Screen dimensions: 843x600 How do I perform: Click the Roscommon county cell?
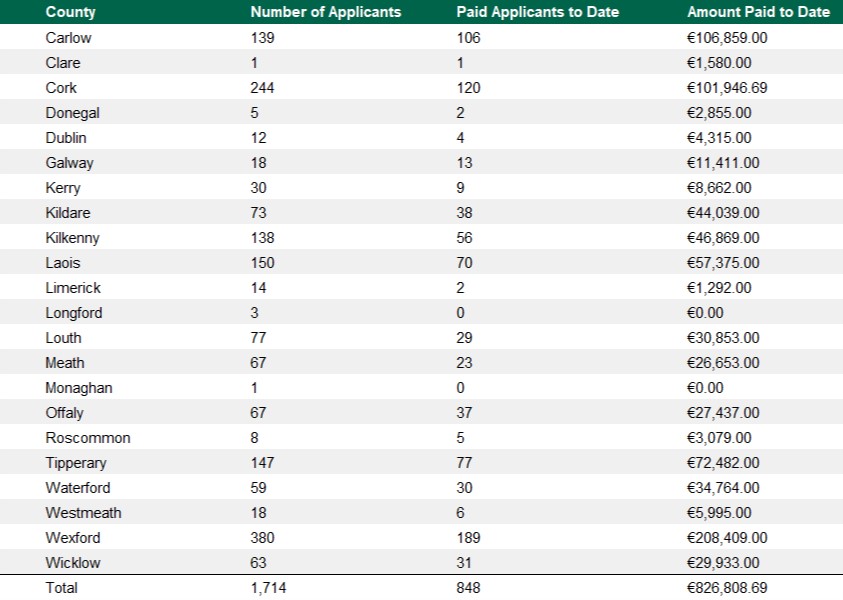click(x=87, y=438)
